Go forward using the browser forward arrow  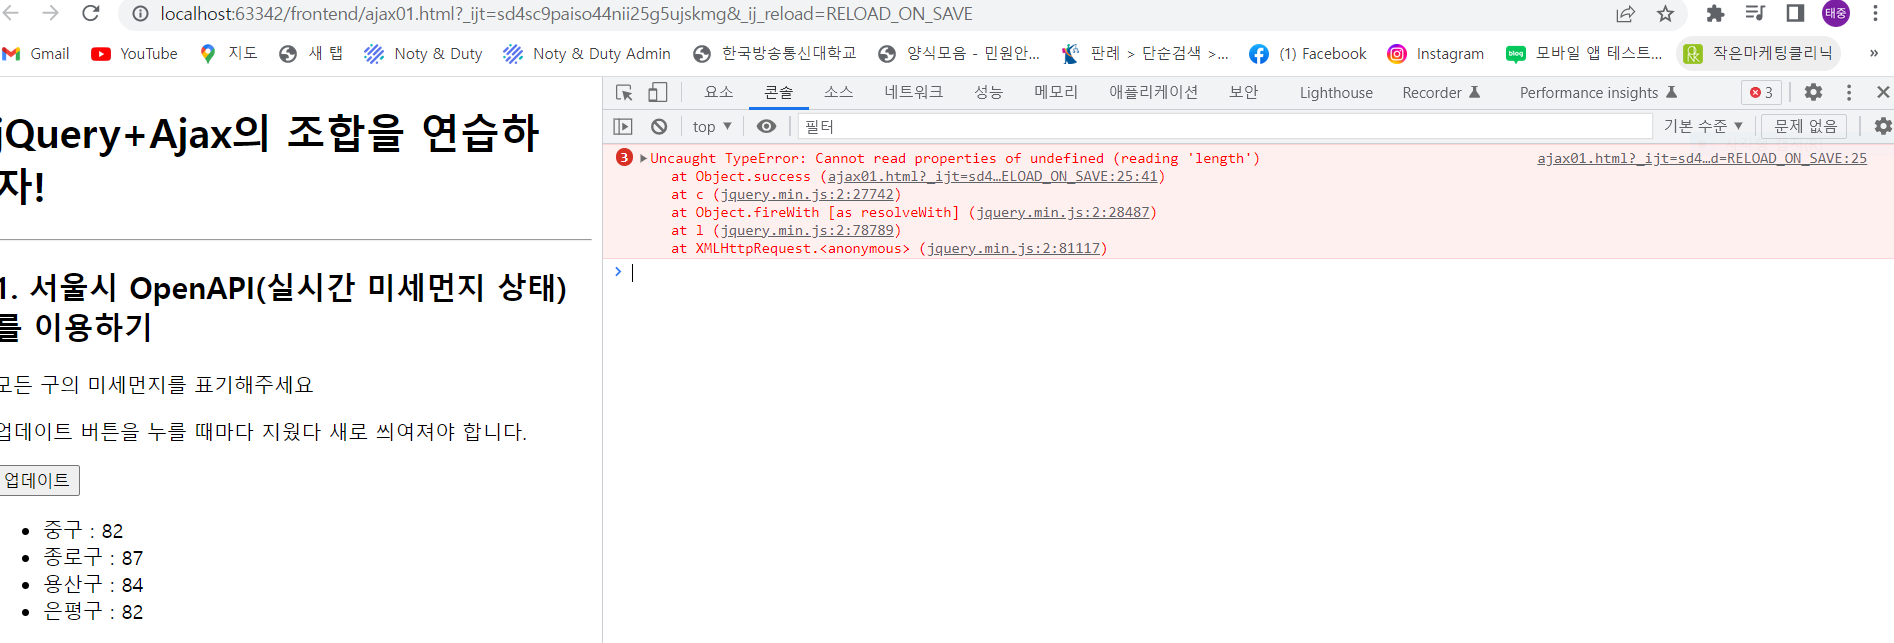(50, 13)
